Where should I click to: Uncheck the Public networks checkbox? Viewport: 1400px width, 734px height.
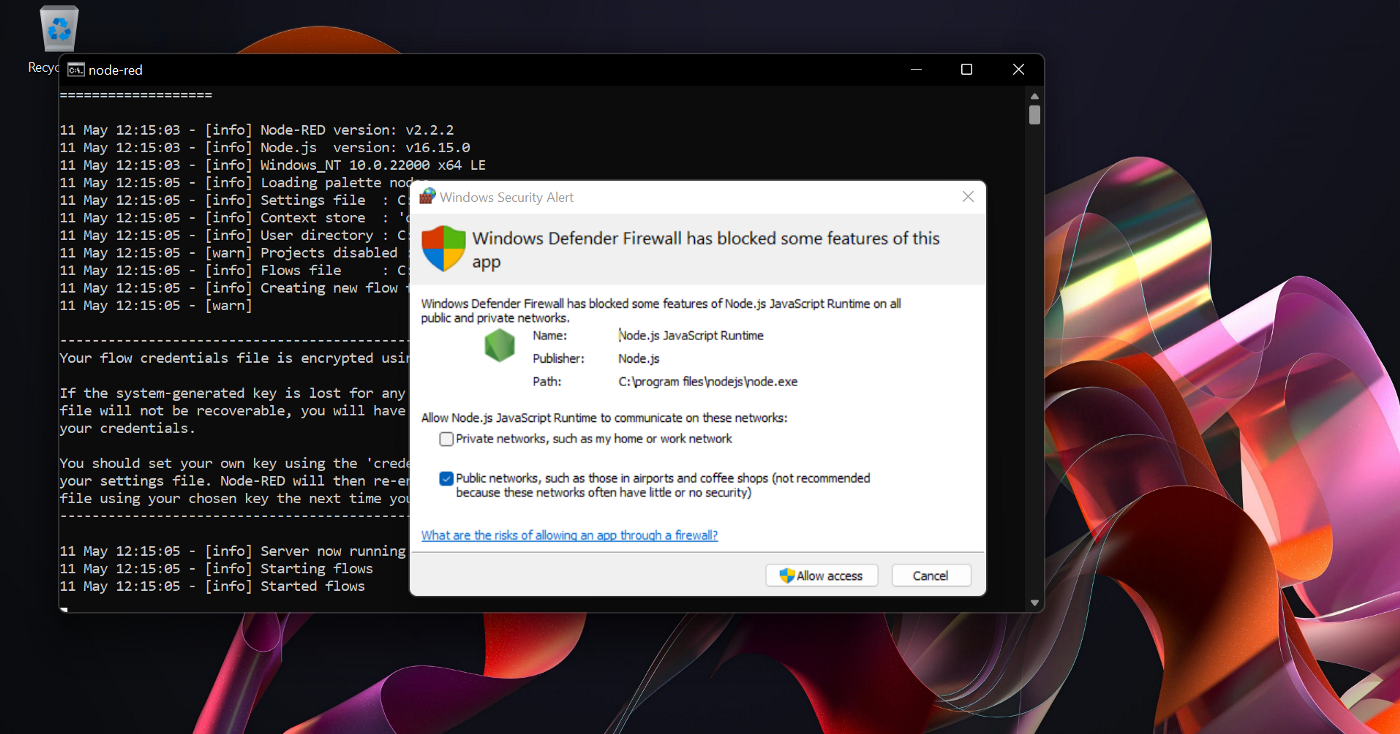tap(447, 479)
